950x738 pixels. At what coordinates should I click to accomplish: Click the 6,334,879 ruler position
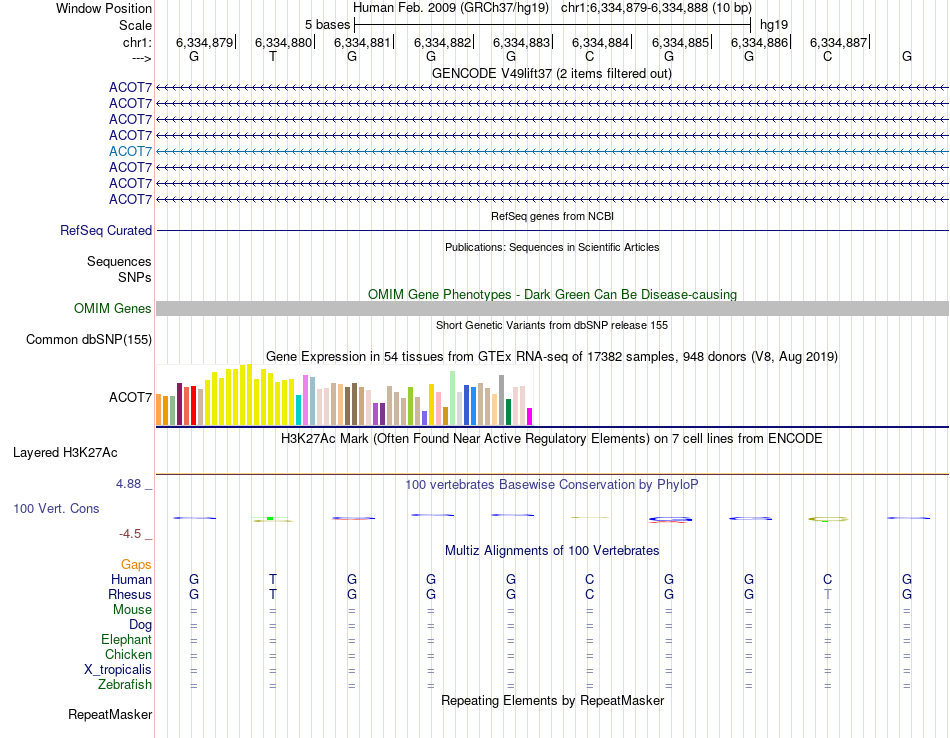pyautogui.click(x=205, y=43)
